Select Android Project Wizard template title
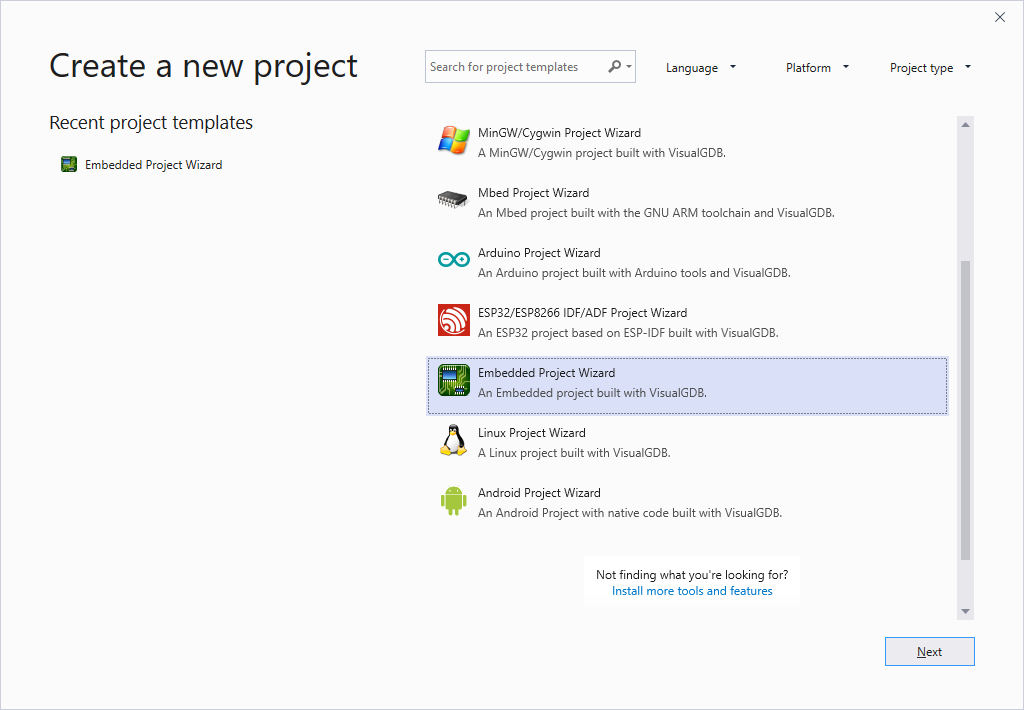 539,493
